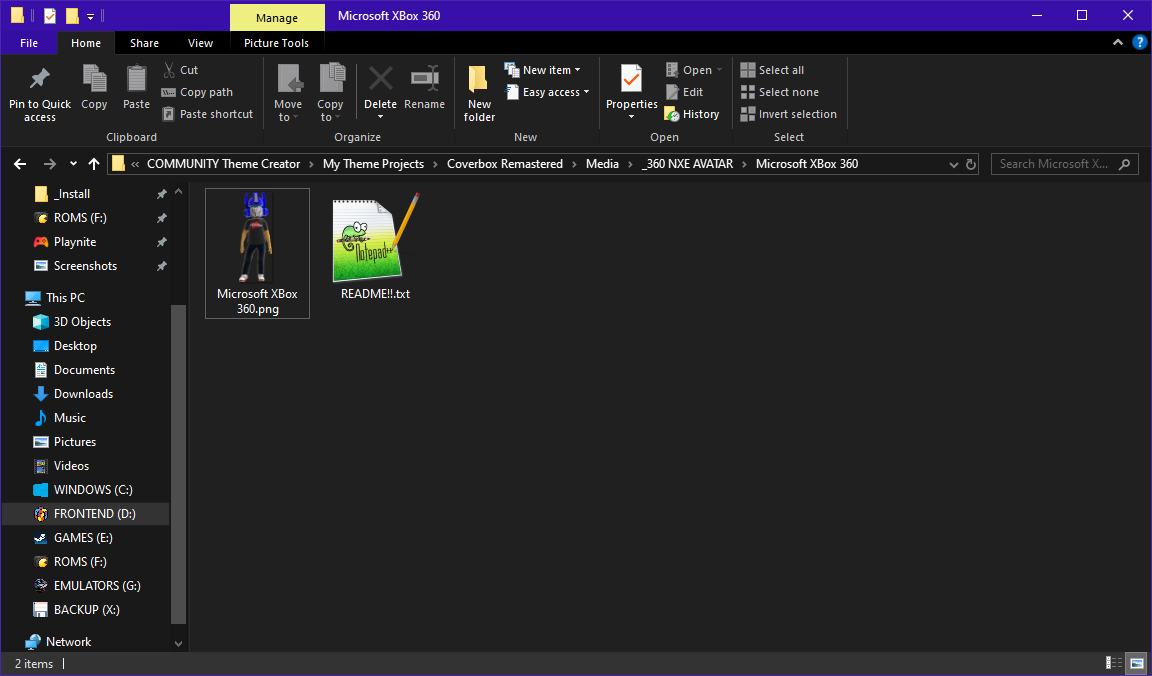This screenshot has height=676, width=1152.
Task: Click Edit in the Open group
Action: [684, 92]
